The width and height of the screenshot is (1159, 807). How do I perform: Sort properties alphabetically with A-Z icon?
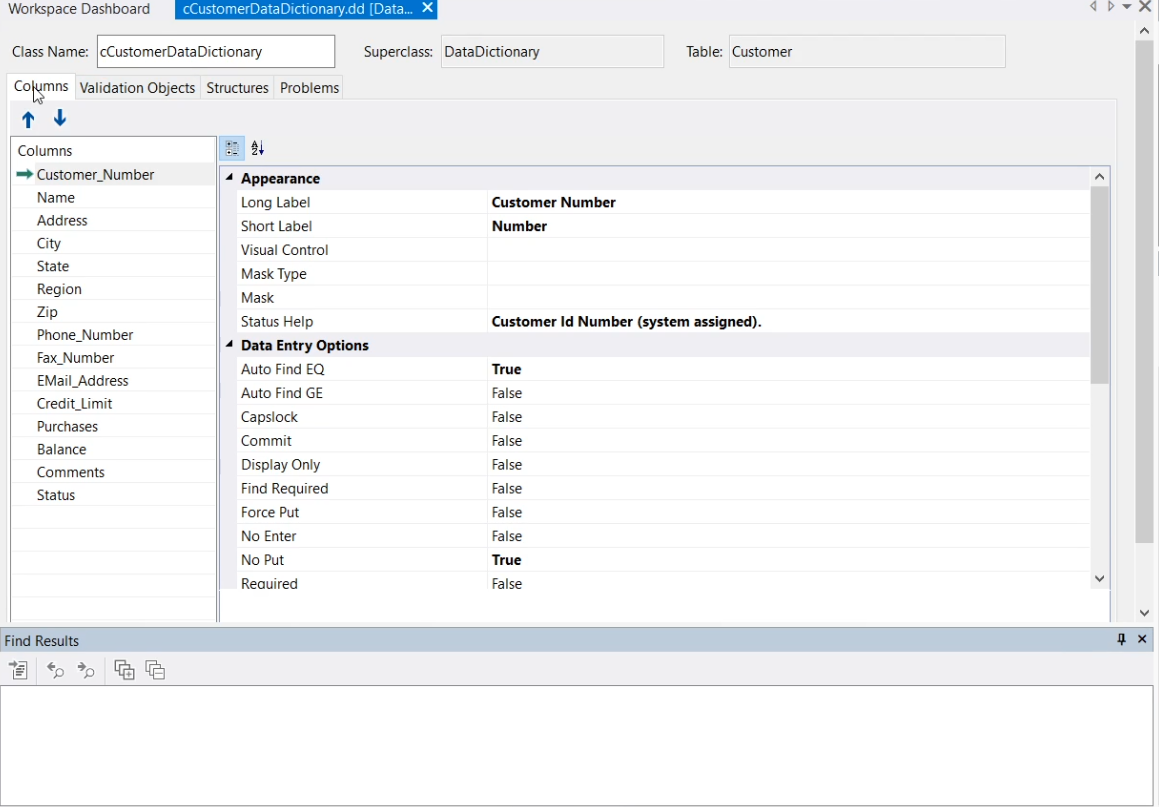257,148
